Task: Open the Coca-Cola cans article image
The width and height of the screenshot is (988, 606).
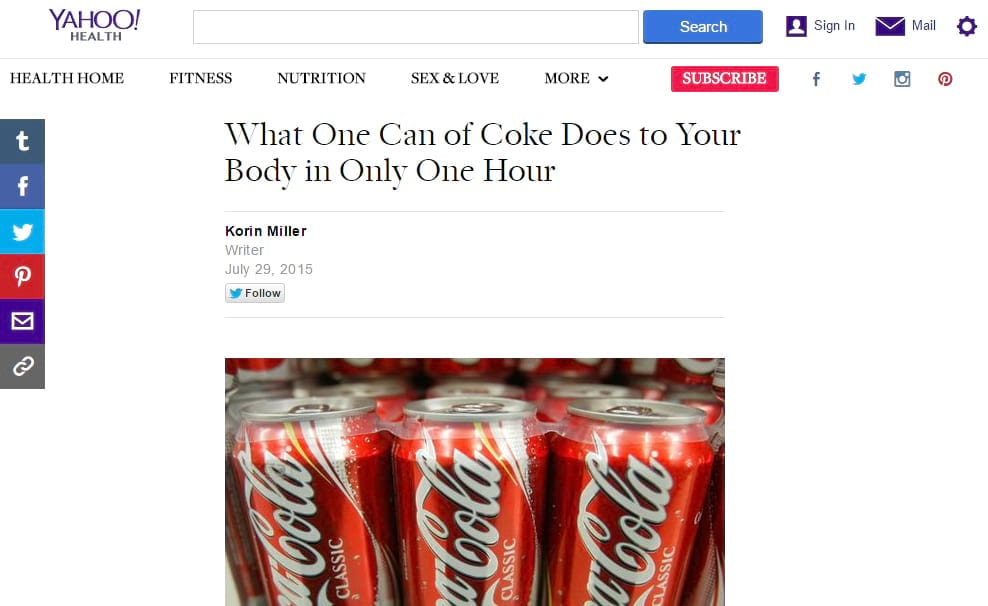Action: click(474, 482)
